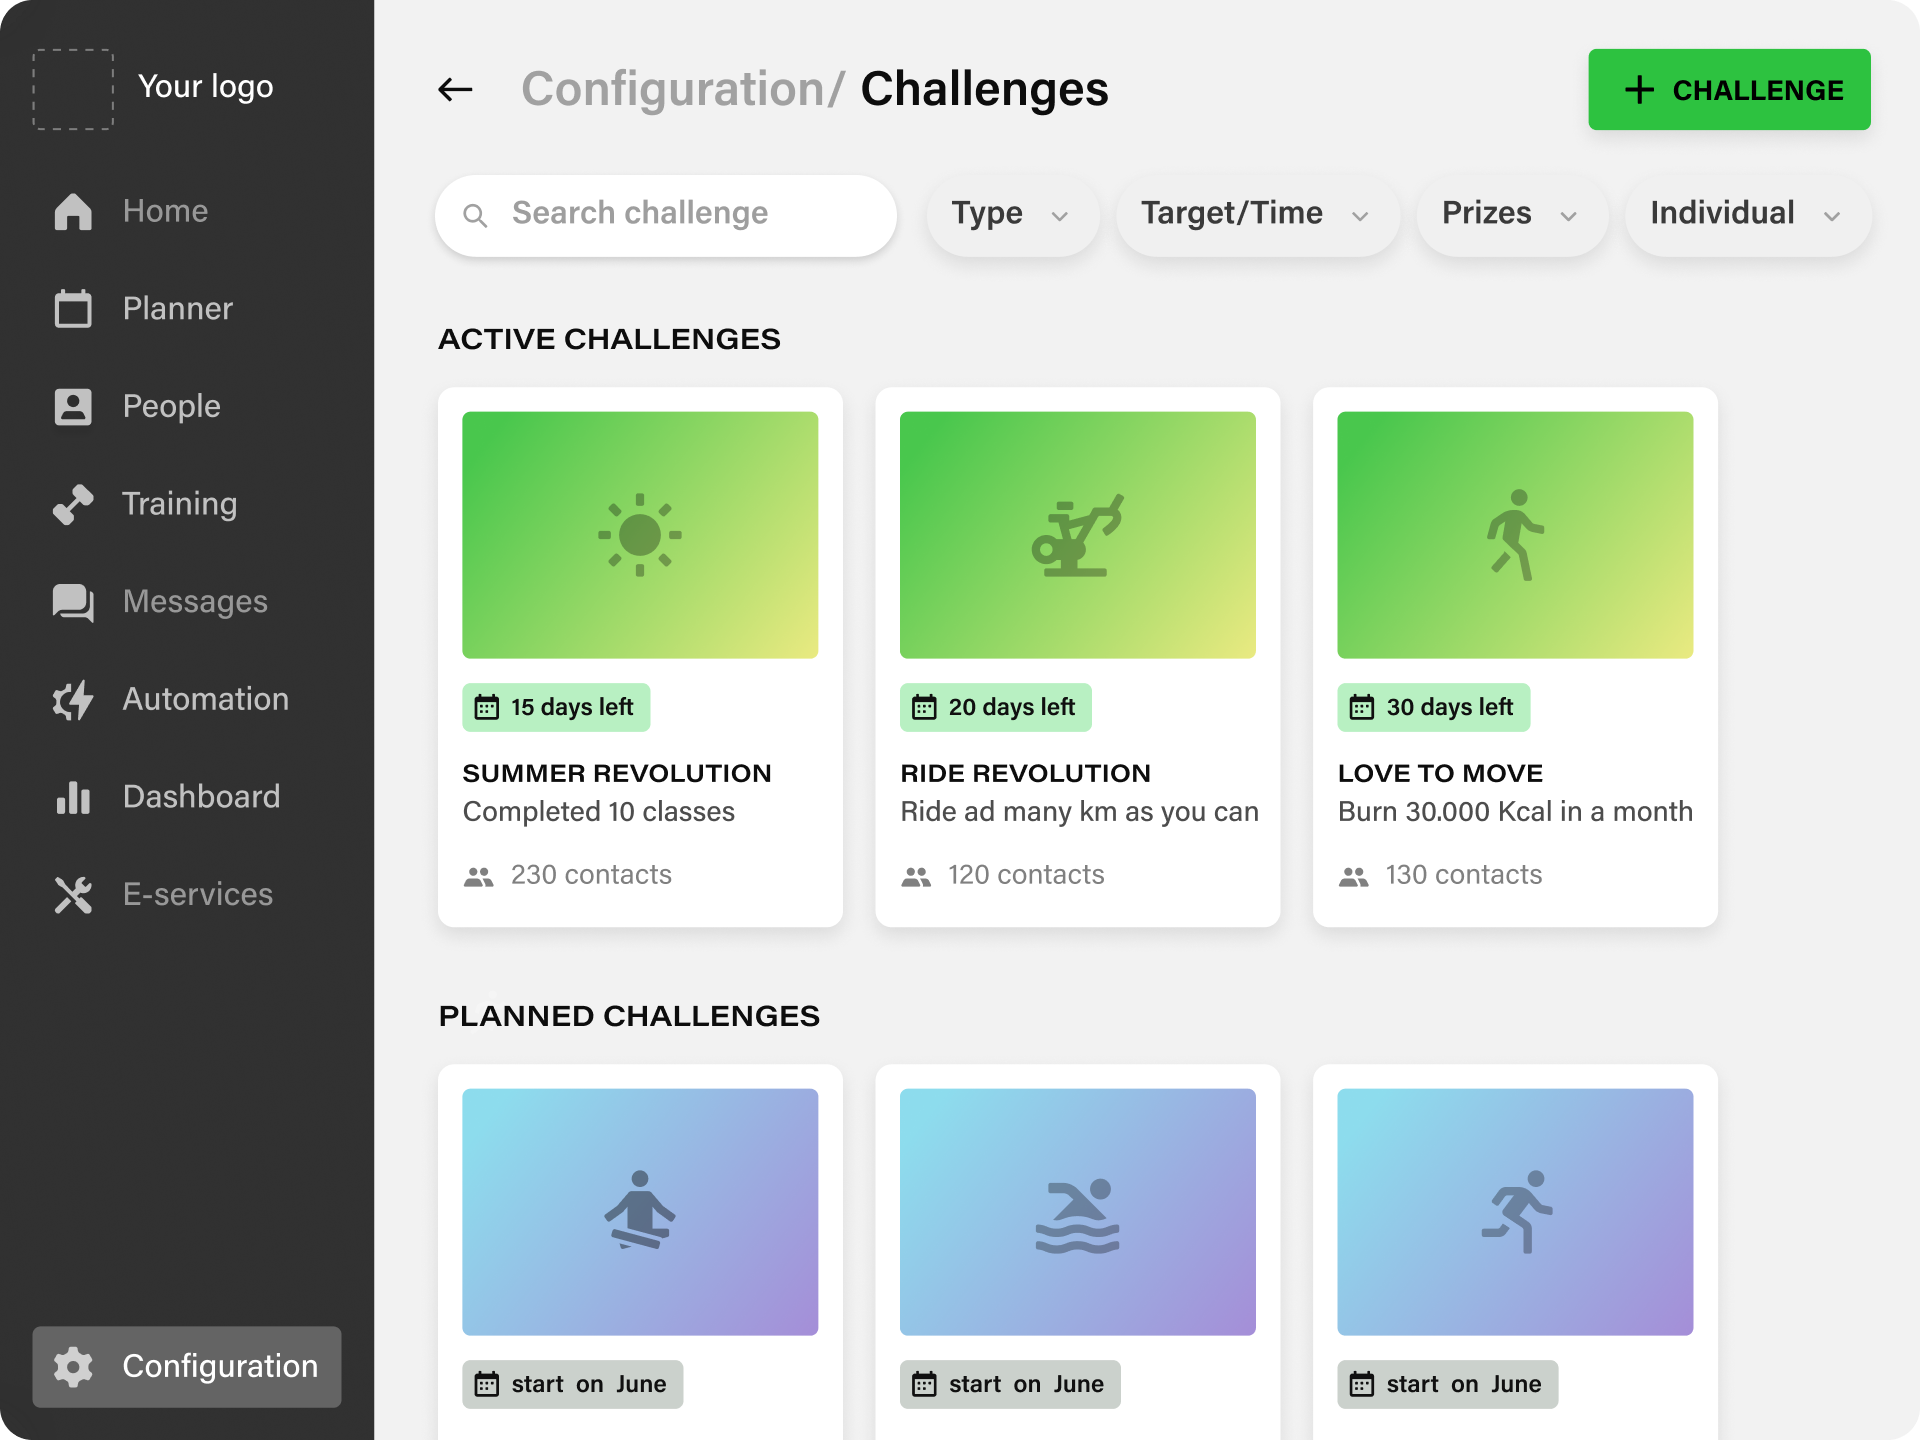The height and width of the screenshot is (1440, 1920).
Task: Click the Home house icon
Action: click(73, 211)
